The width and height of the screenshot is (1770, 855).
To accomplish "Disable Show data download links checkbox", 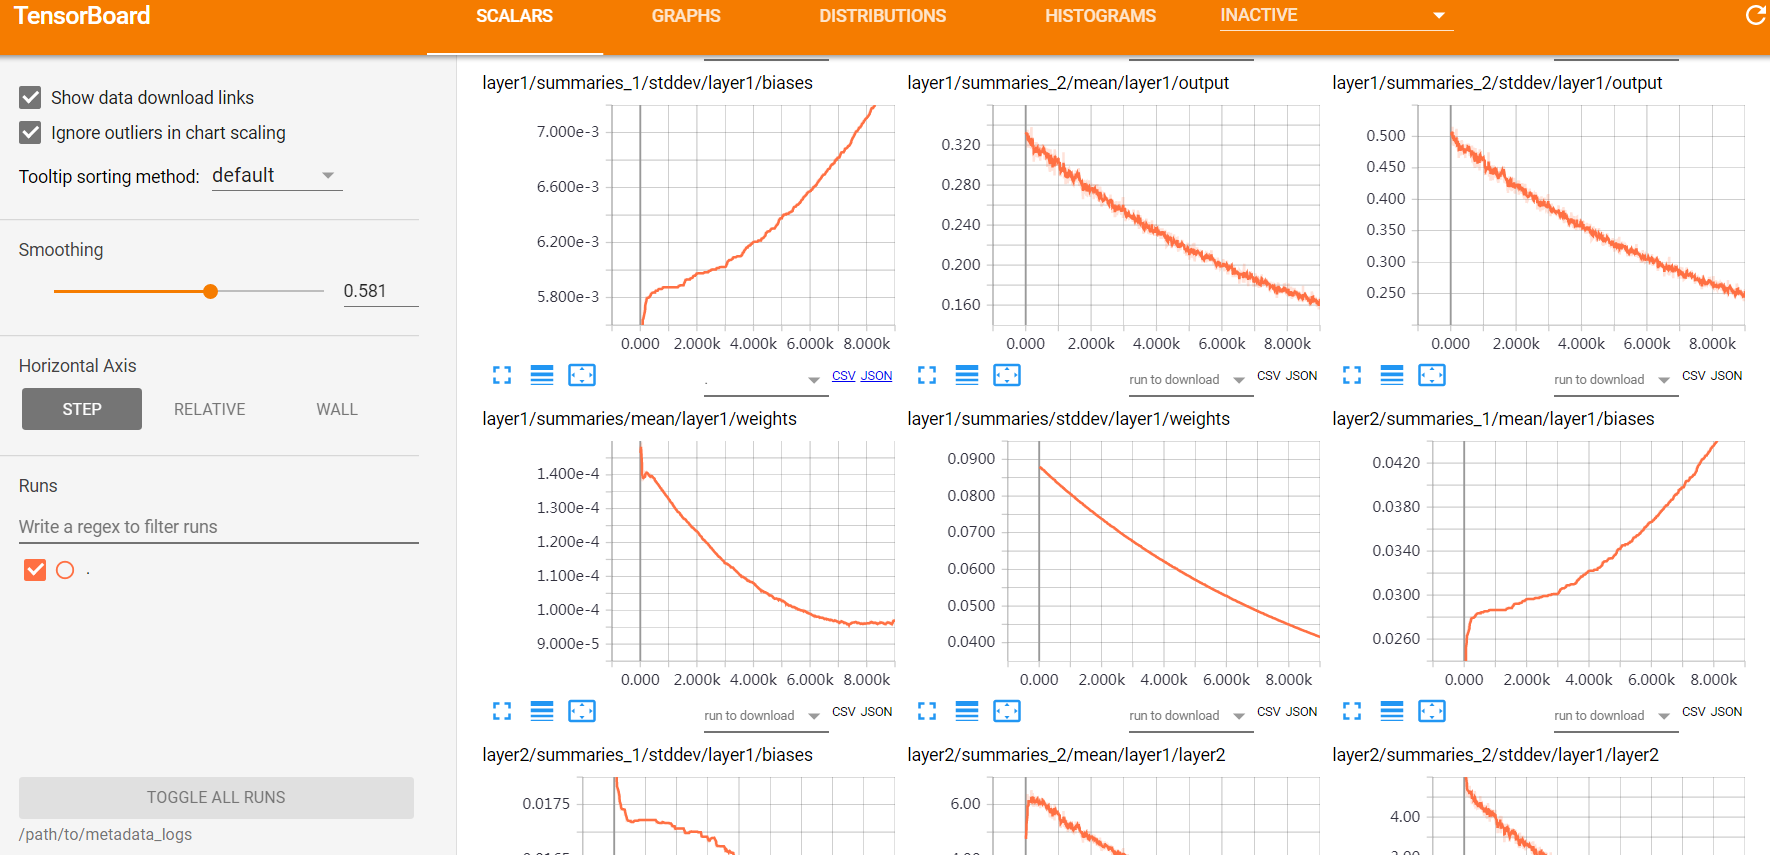I will (x=31, y=97).
